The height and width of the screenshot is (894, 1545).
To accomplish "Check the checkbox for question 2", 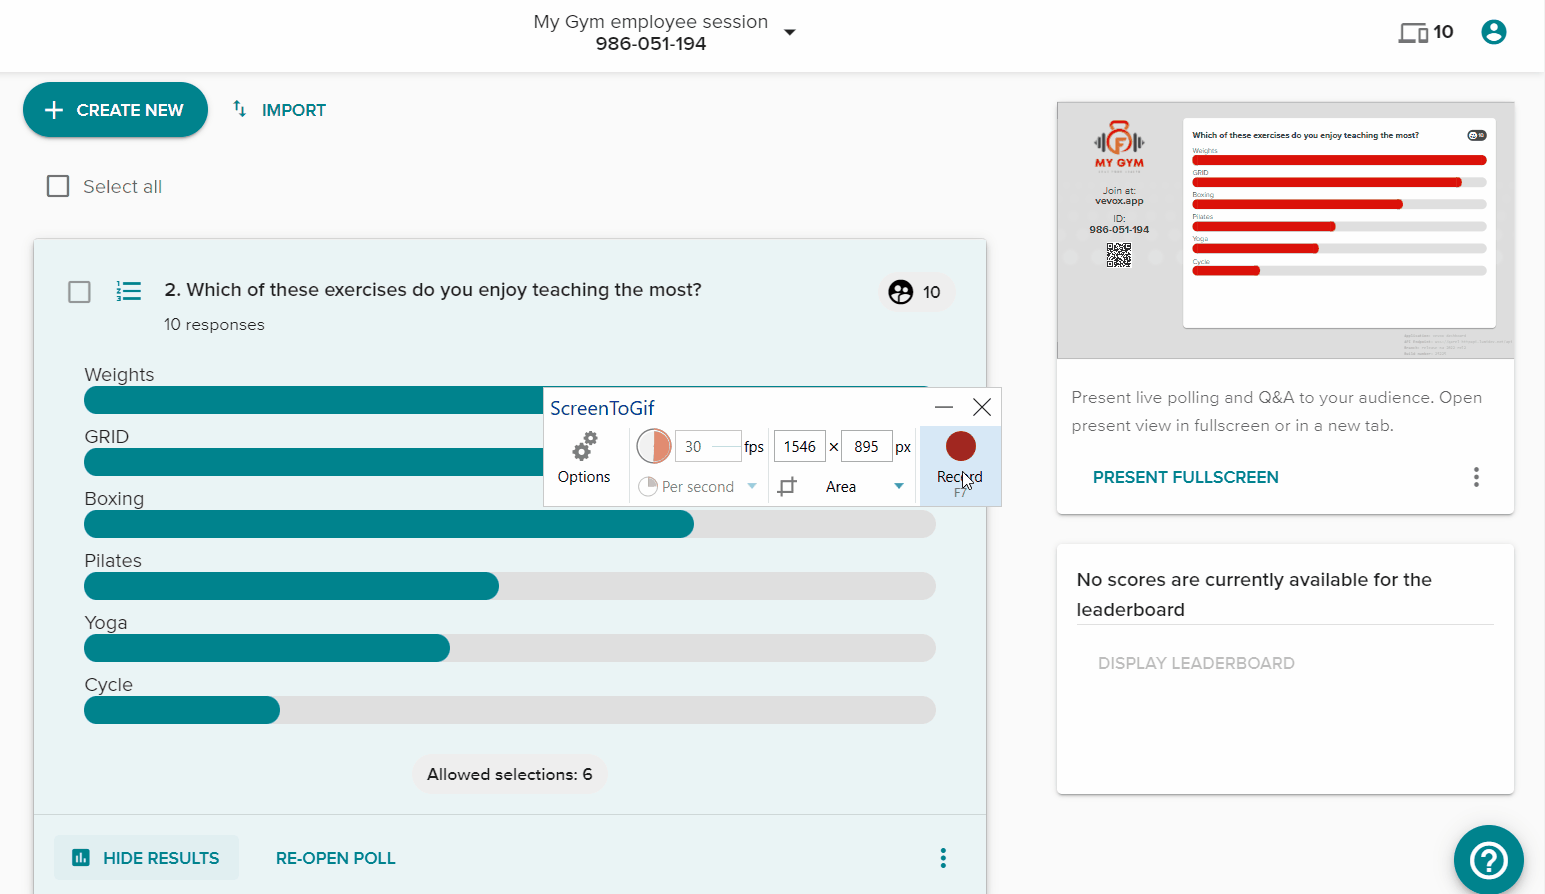I will coord(79,291).
